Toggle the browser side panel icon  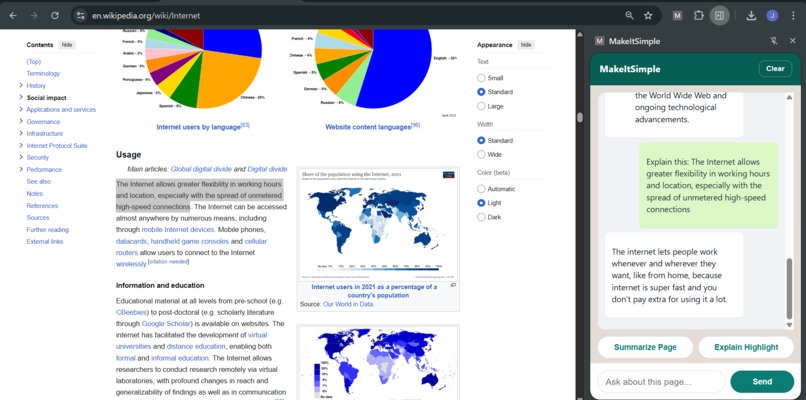pyautogui.click(x=720, y=15)
